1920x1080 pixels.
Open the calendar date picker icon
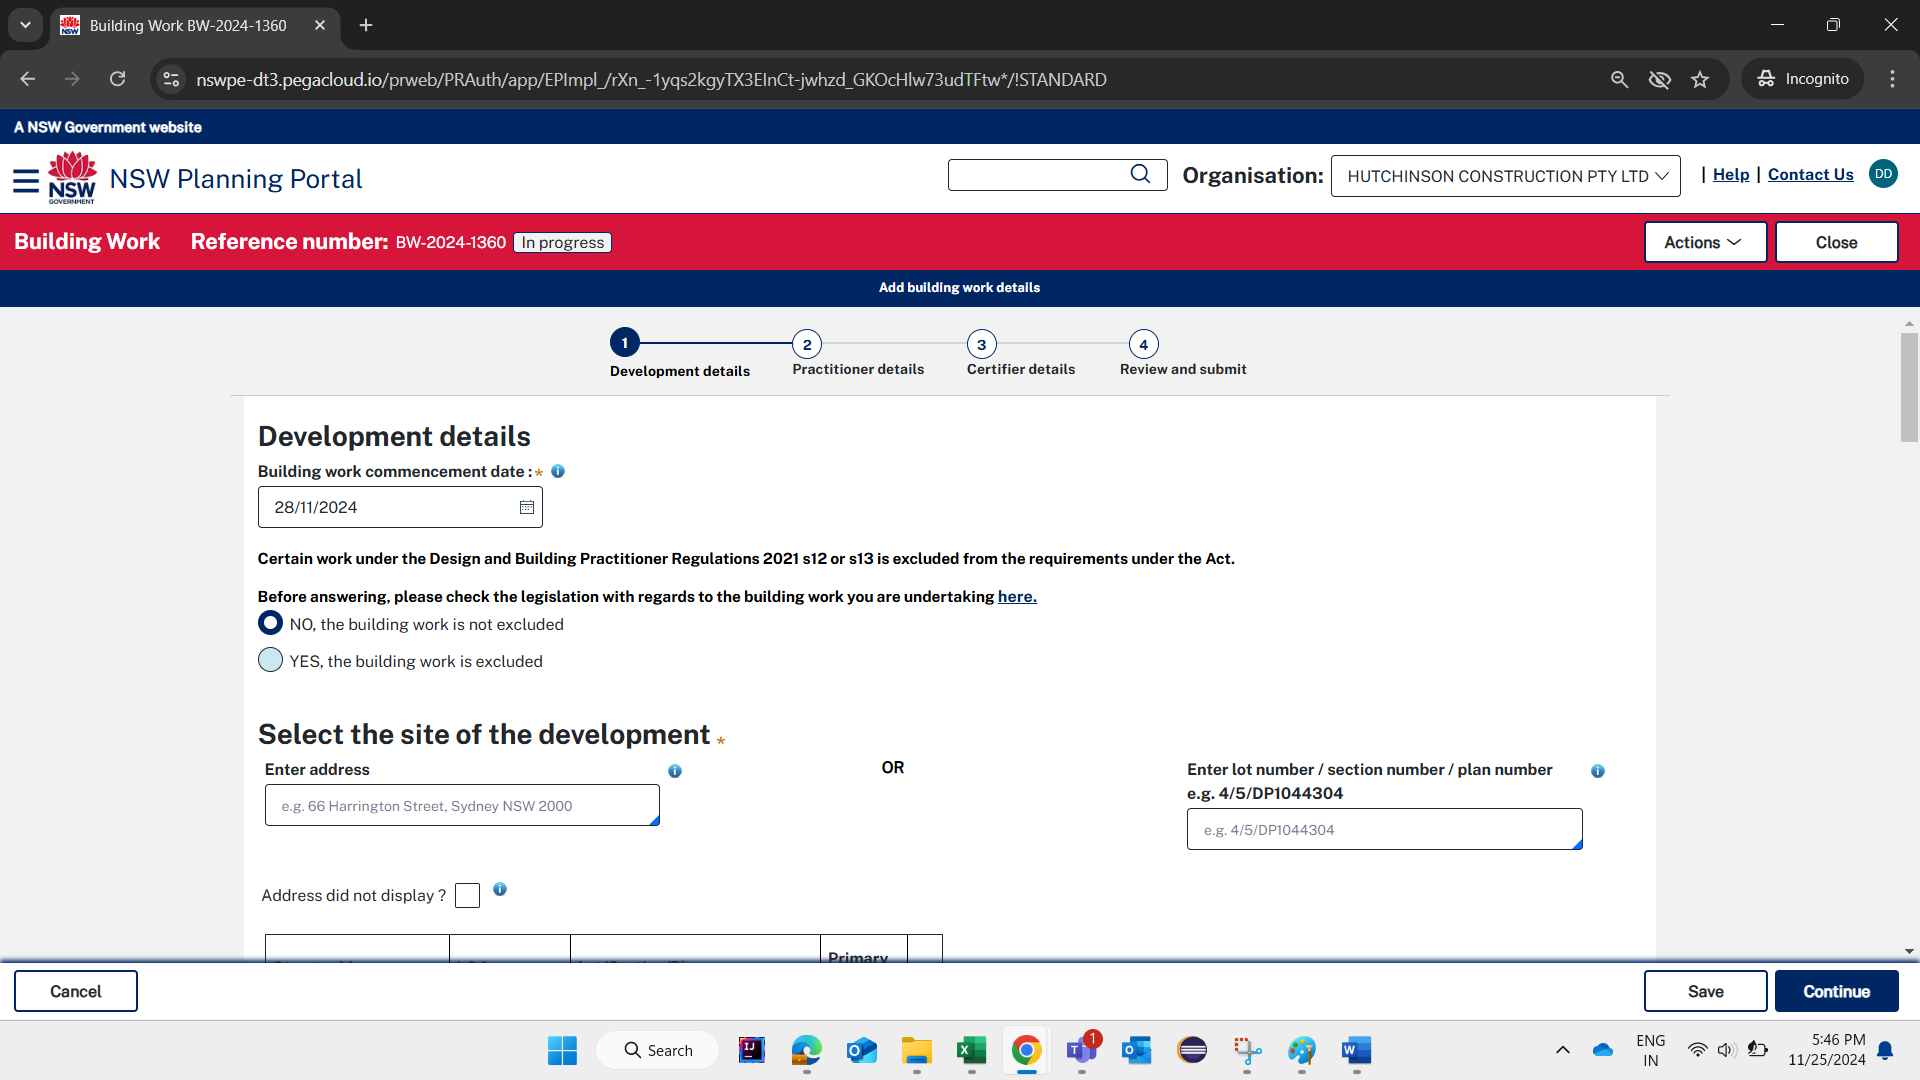click(527, 508)
